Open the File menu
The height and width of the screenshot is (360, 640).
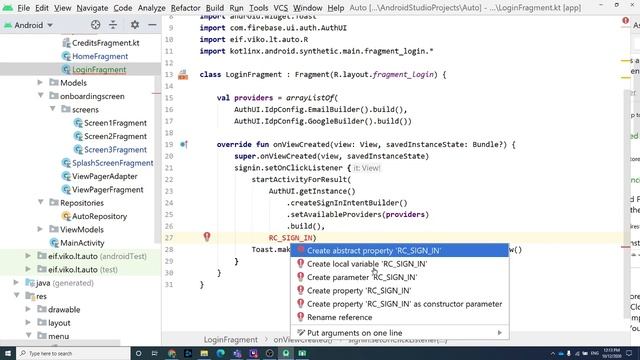[23, 8]
